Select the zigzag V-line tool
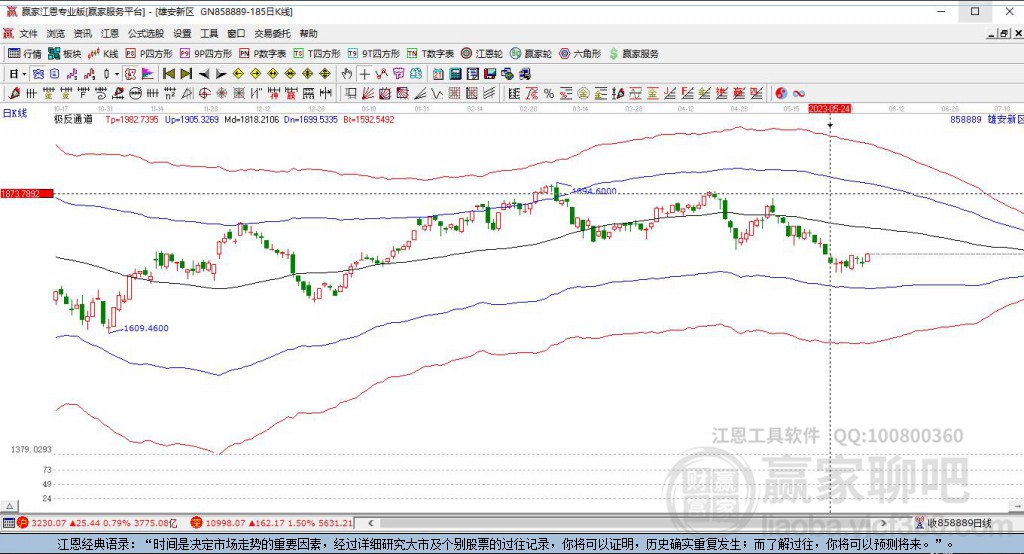 click(x=437, y=93)
